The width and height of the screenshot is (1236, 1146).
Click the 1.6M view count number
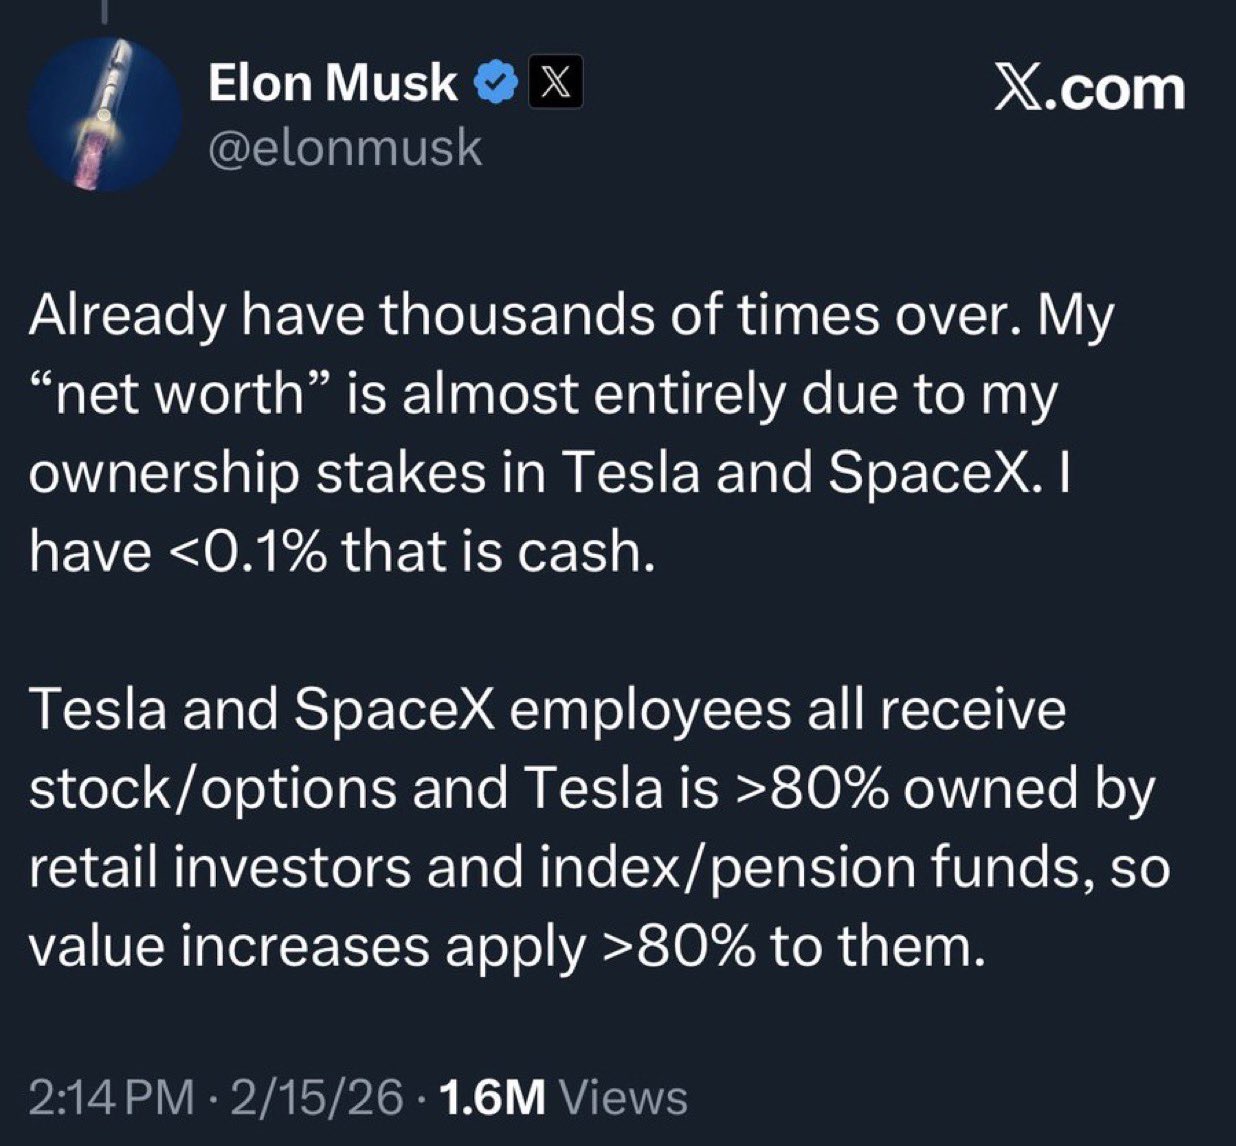pos(492,1097)
